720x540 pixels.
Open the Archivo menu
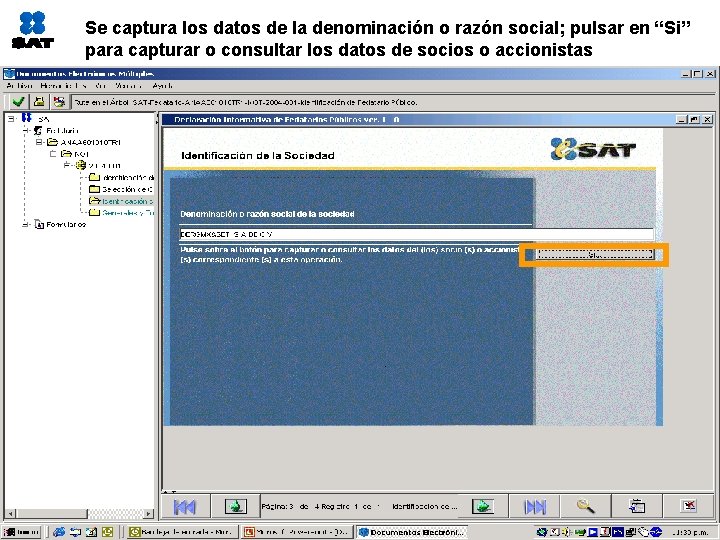click(x=19, y=86)
